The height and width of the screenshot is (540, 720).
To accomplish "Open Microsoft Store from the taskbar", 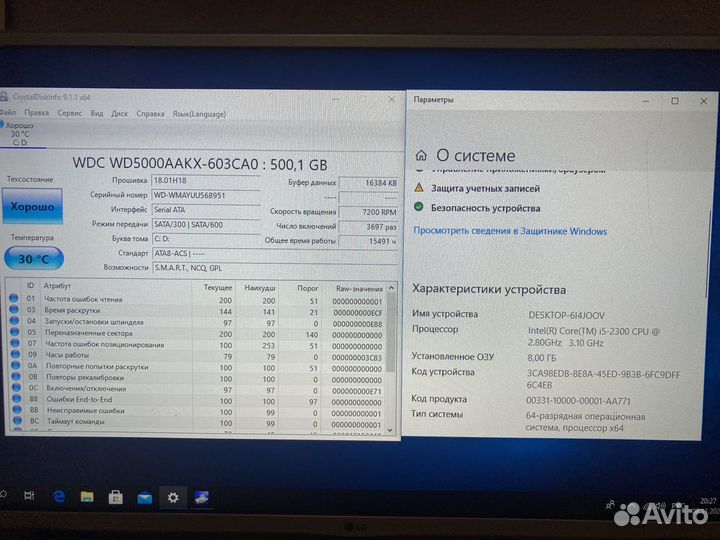I will point(115,497).
